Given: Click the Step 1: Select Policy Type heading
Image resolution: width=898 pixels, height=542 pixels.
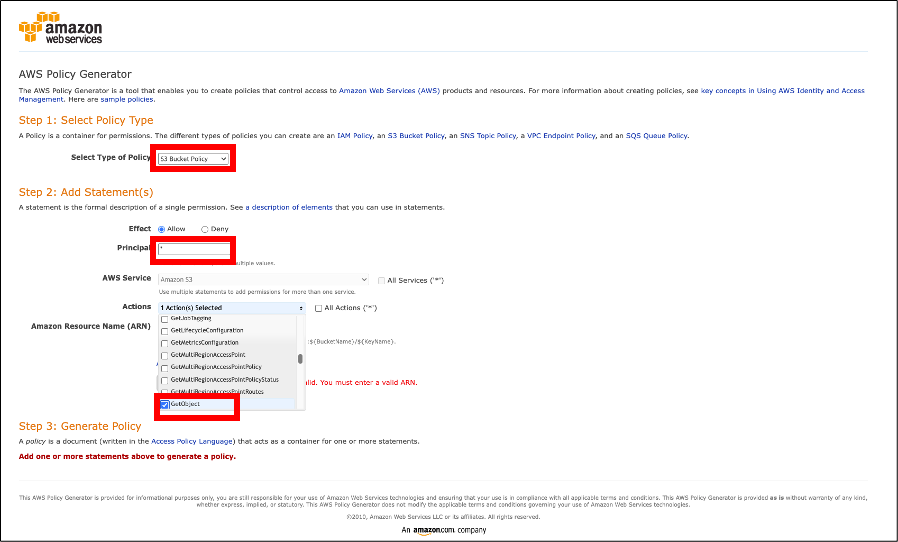Looking at the screenshot, I should [x=86, y=120].
